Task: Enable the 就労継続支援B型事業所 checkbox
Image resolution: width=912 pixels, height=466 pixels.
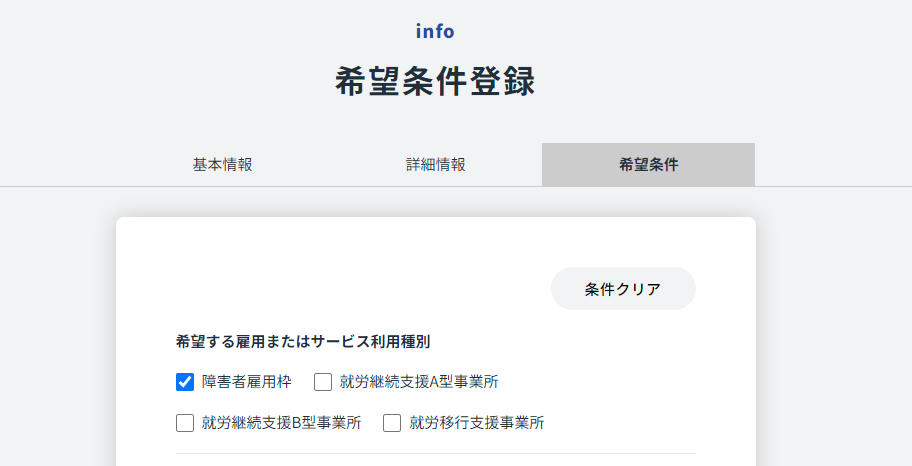Action: click(x=185, y=423)
